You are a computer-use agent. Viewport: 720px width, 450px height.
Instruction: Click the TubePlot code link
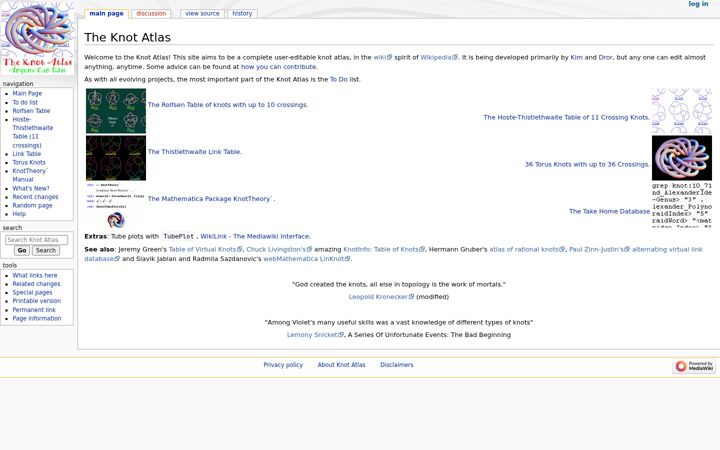179,236
